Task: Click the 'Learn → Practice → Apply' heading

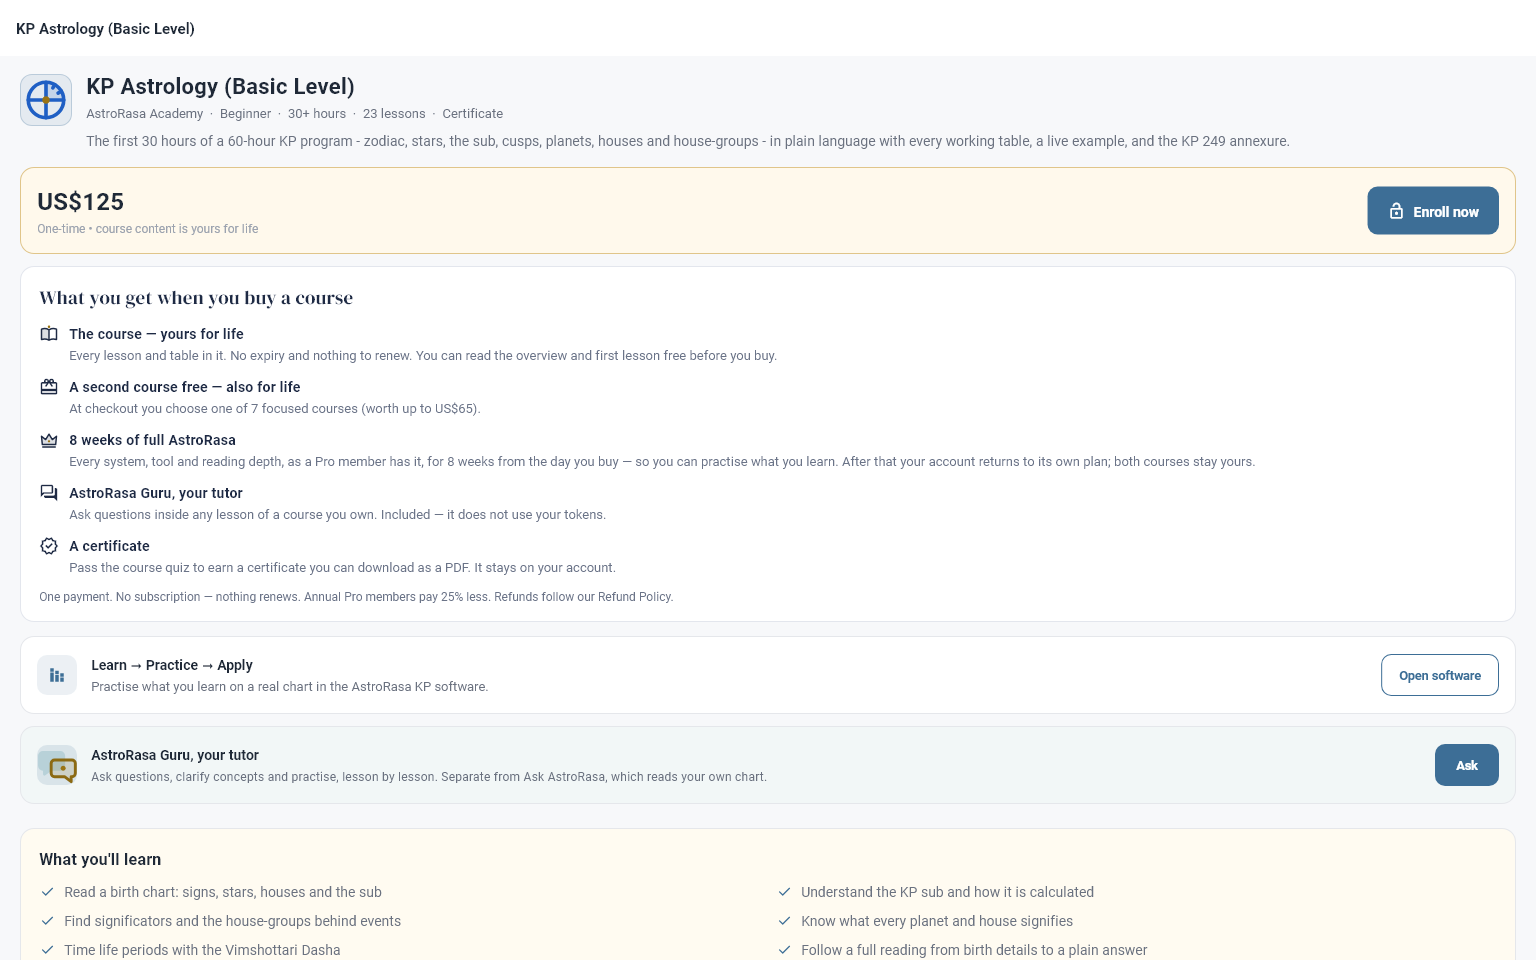Action: coord(172,665)
